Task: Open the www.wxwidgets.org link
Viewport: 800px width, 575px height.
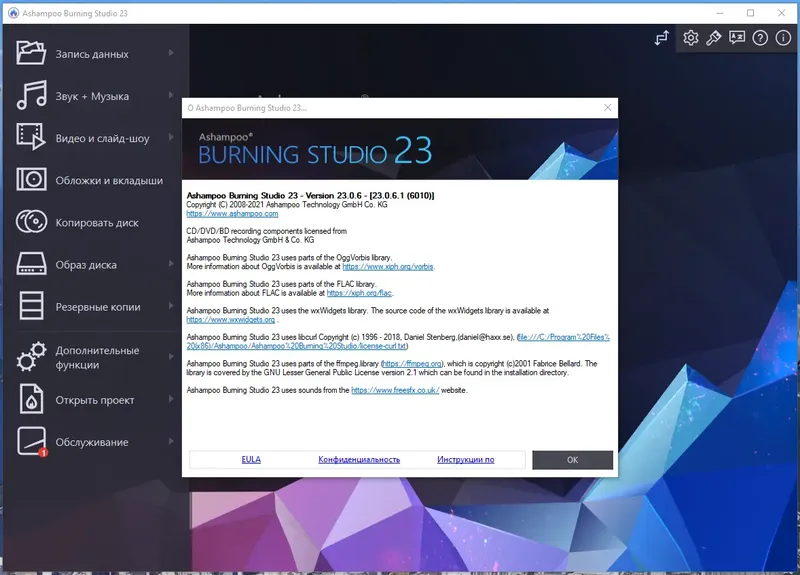Action: pyautogui.click(x=231, y=319)
